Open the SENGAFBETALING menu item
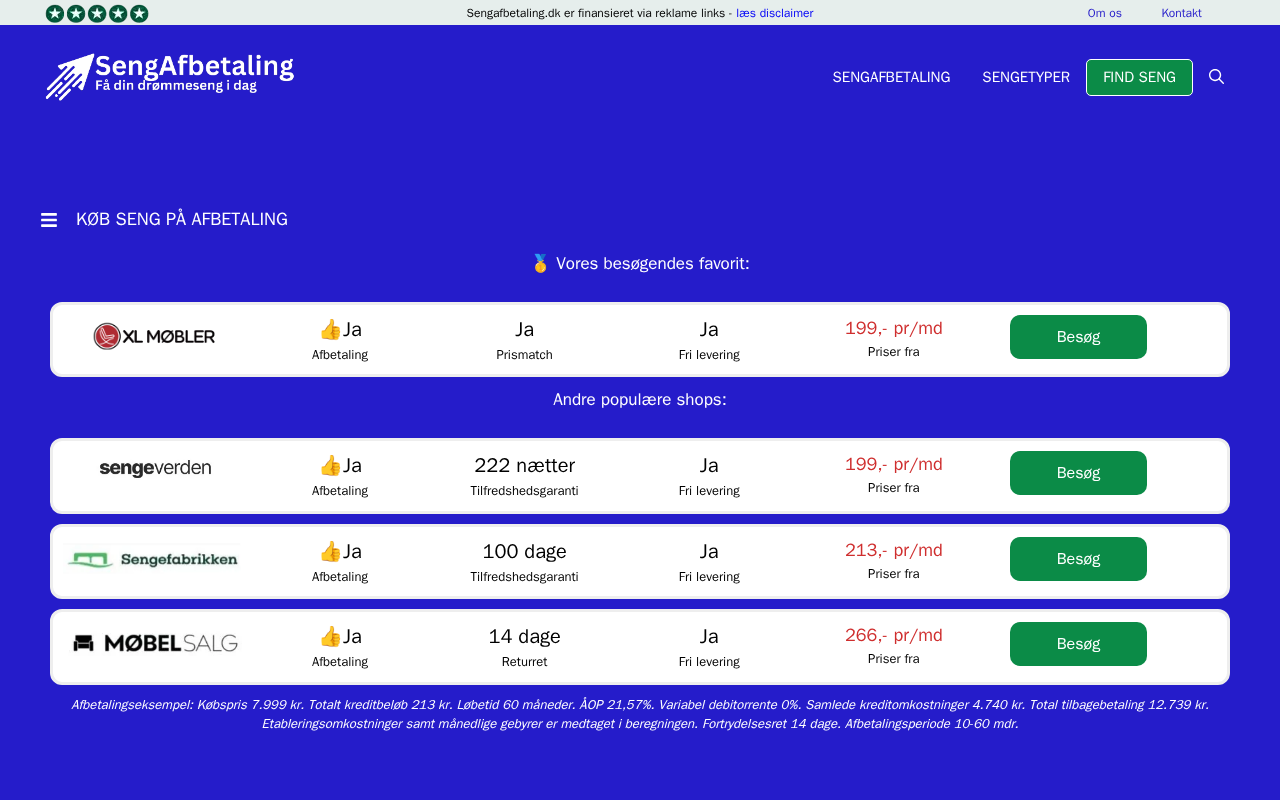The height and width of the screenshot is (800, 1280). tap(891, 77)
